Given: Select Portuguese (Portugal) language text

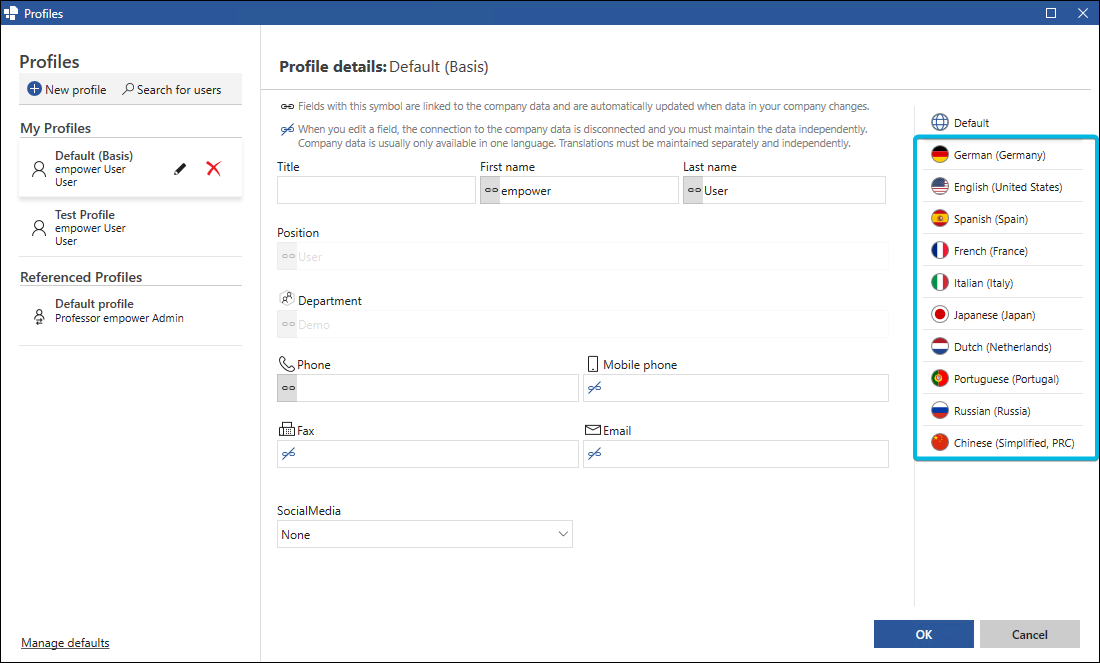Looking at the screenshot, I should tap(1006, 379).
